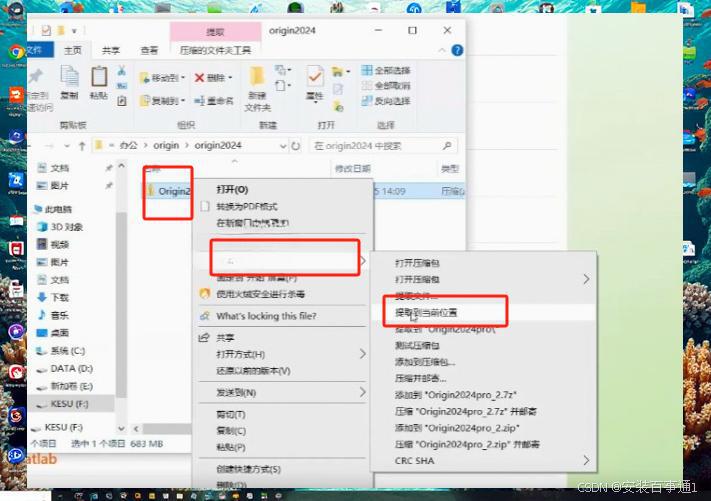The width and height of the screenshot is (711, 501).
Task: Choose Cut (剪切) in context menu
Action: 231,414
